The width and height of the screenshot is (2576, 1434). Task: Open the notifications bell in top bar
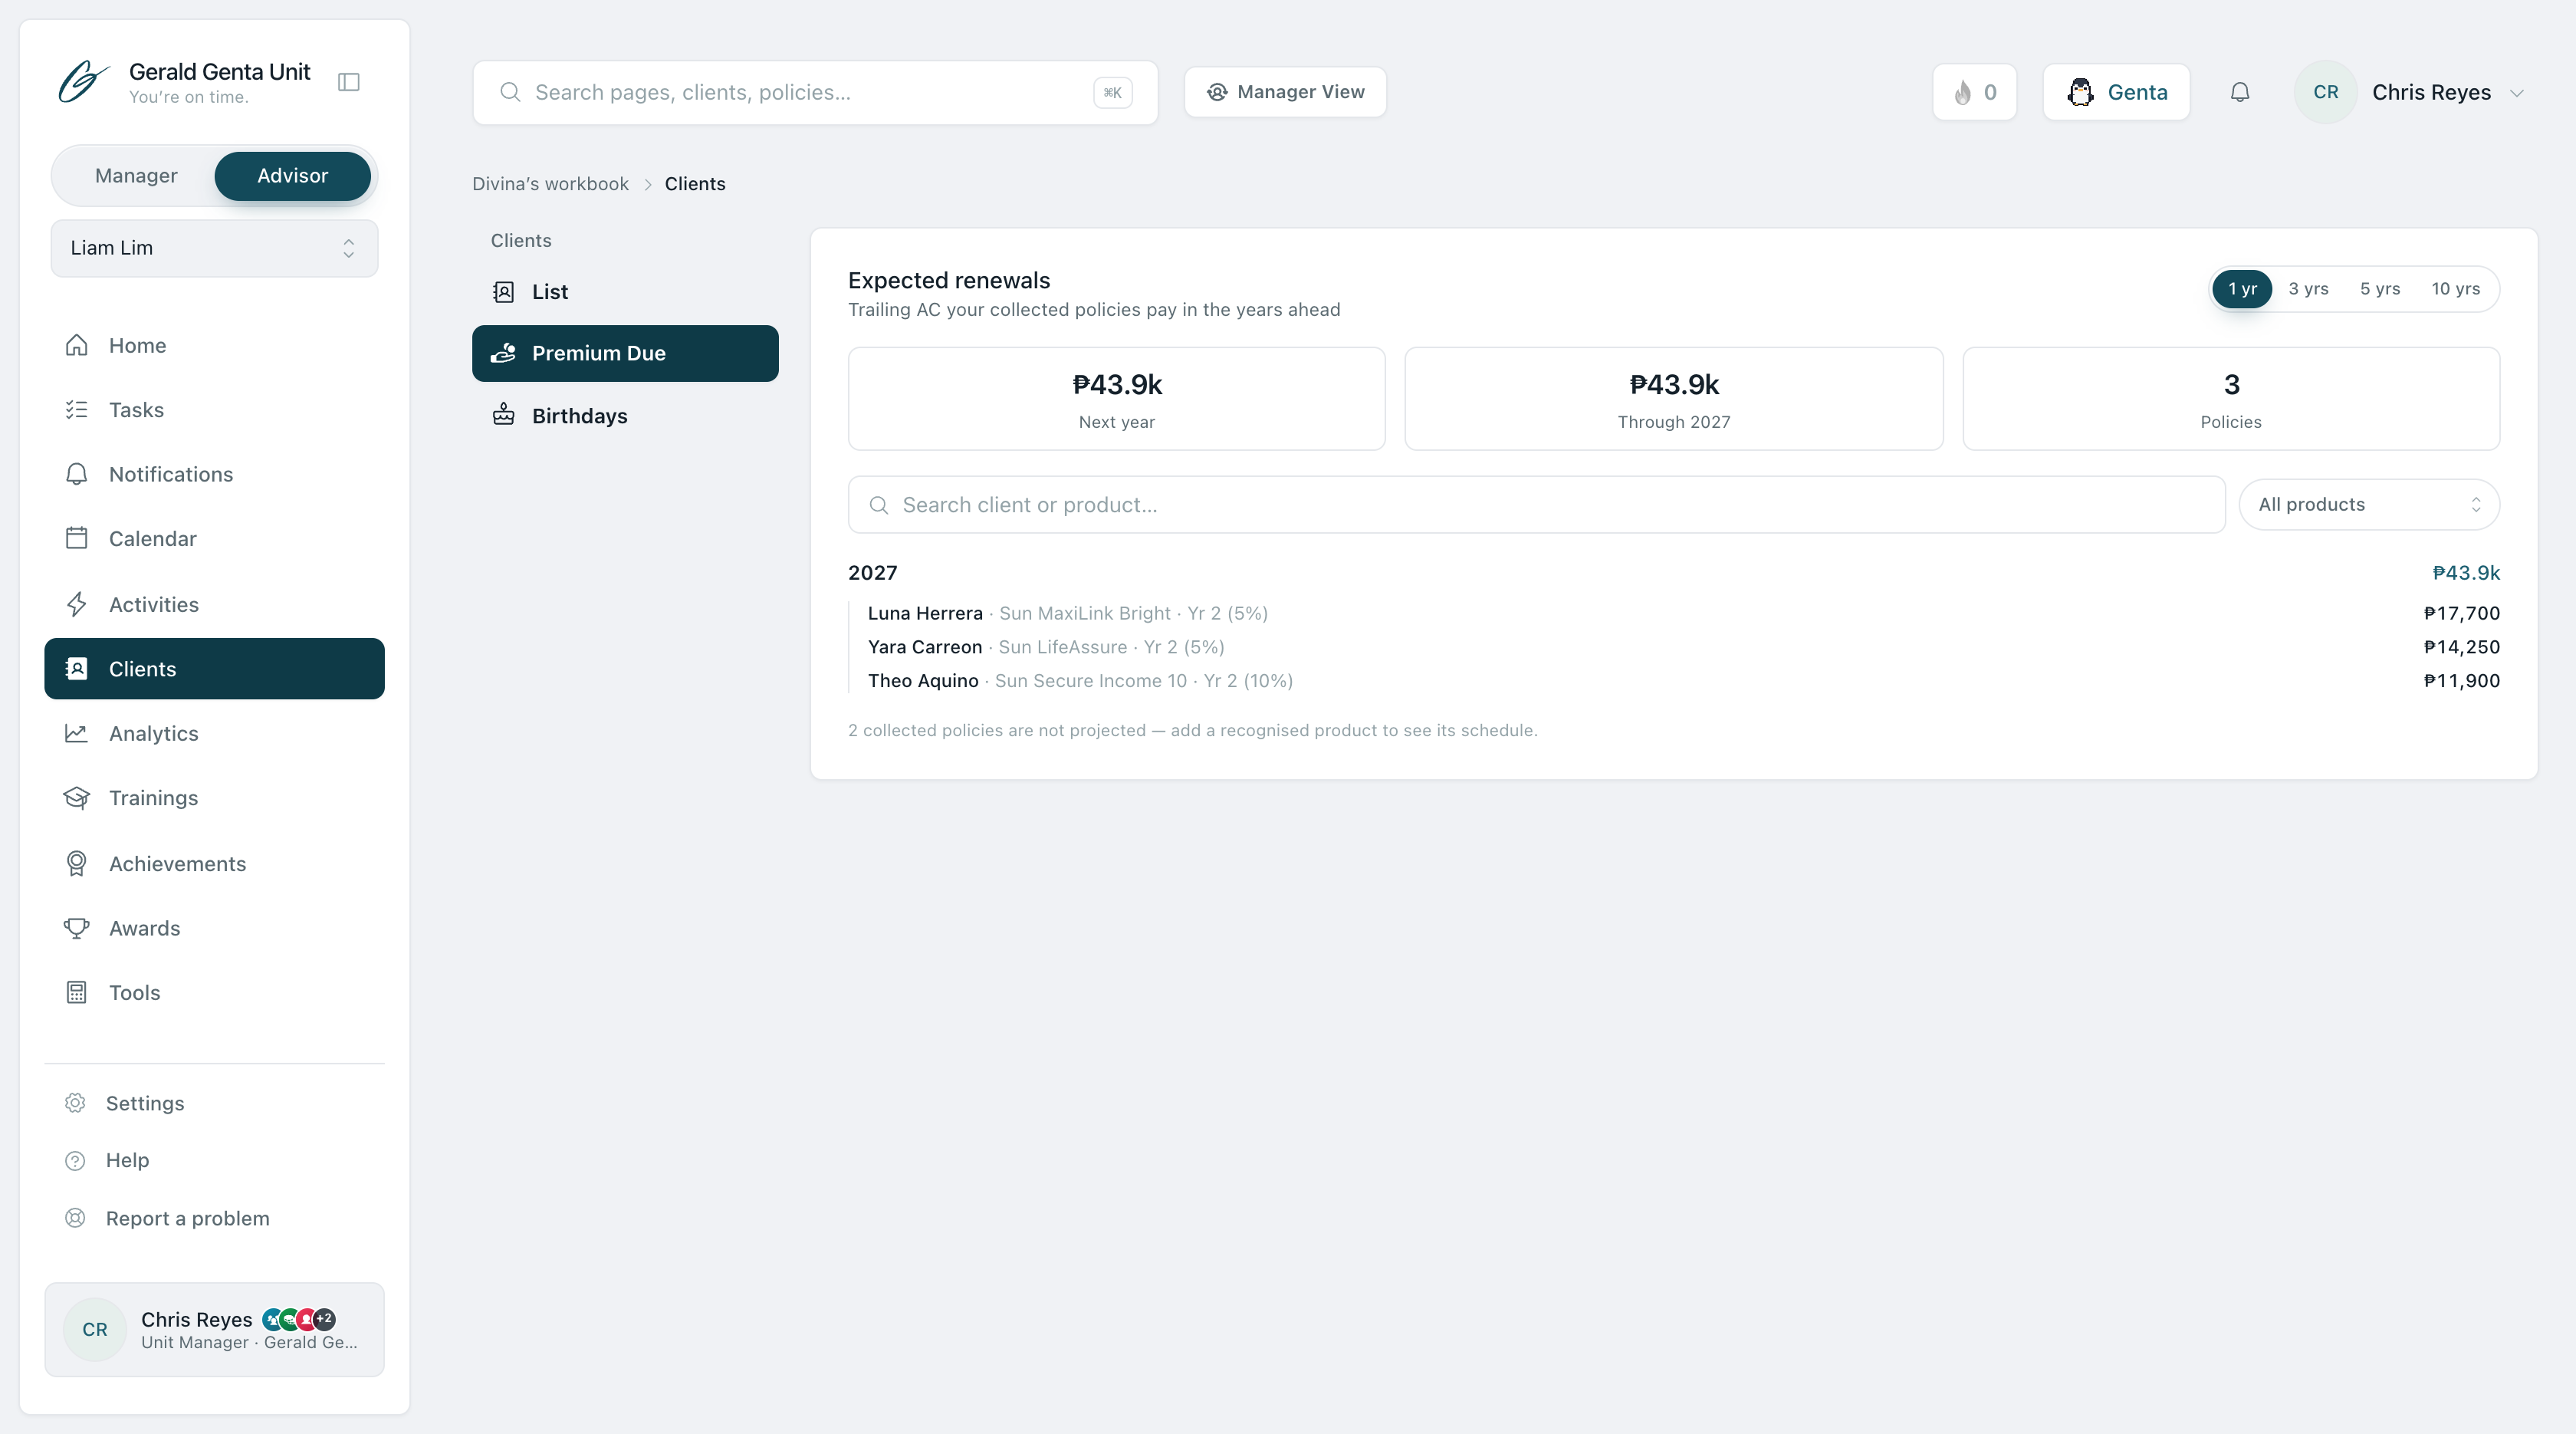tap(2240, 92)
